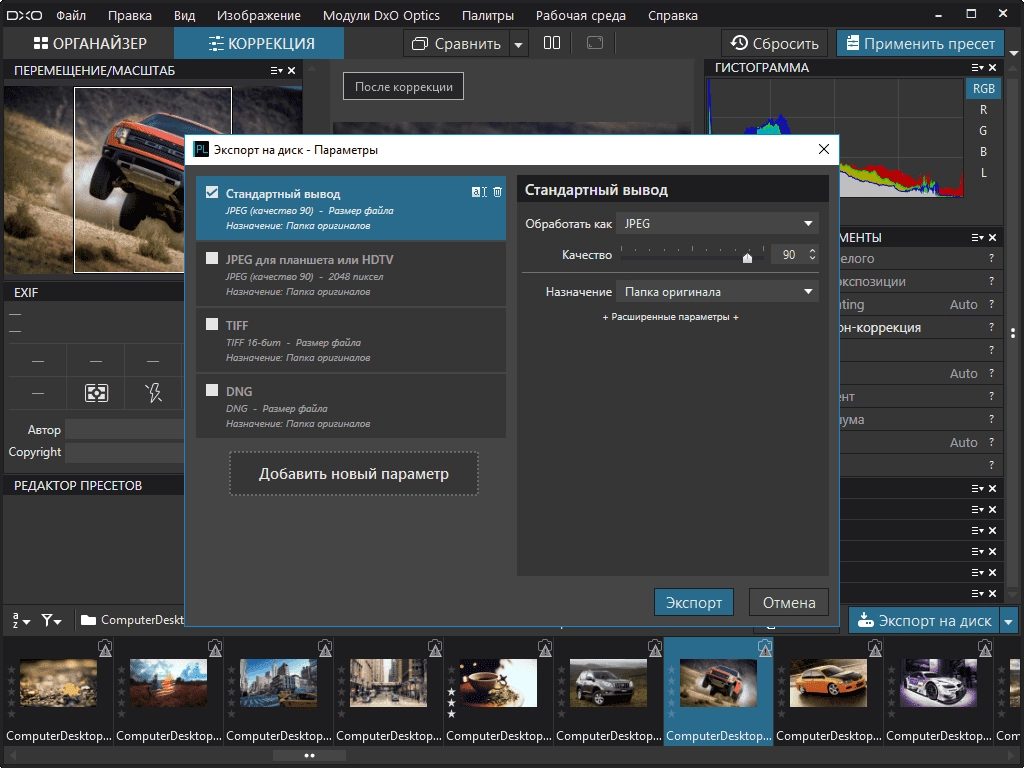Switch histogram to the L channel
The width and height of the screenshot is (1024, 768).
(x=984, y=173)
